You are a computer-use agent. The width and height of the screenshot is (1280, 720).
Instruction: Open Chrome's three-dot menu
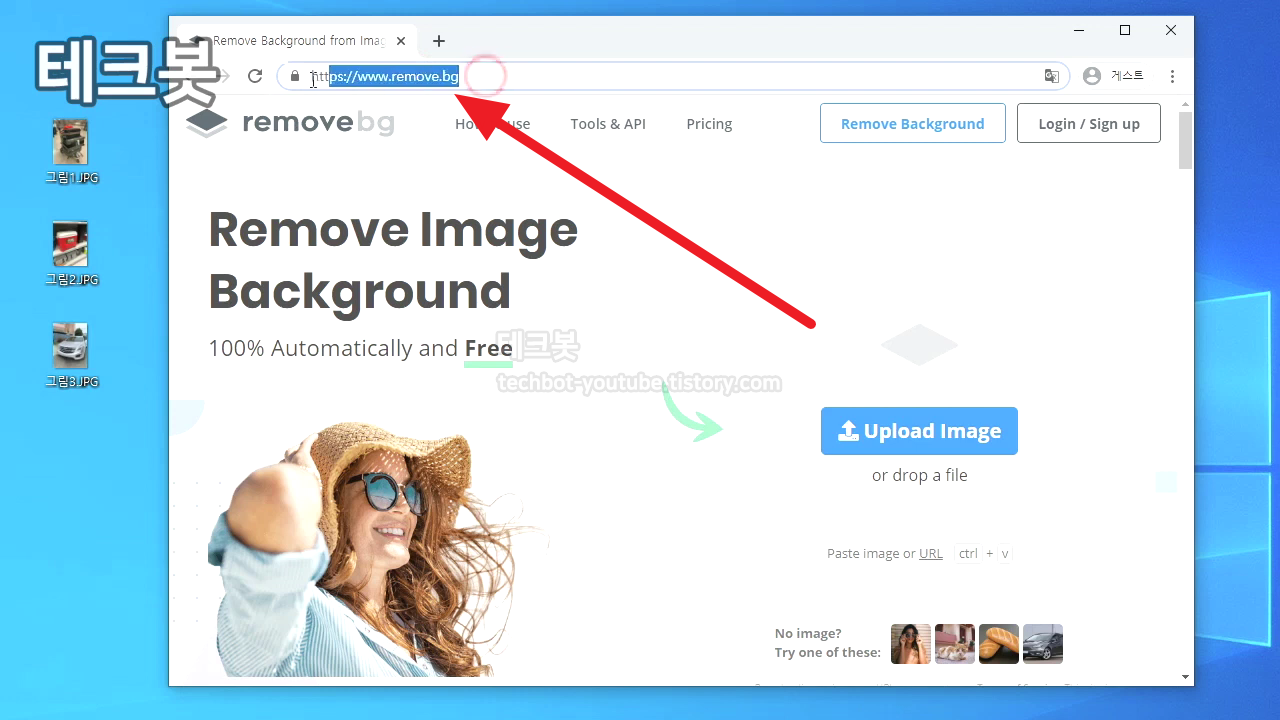(1172, 76)
